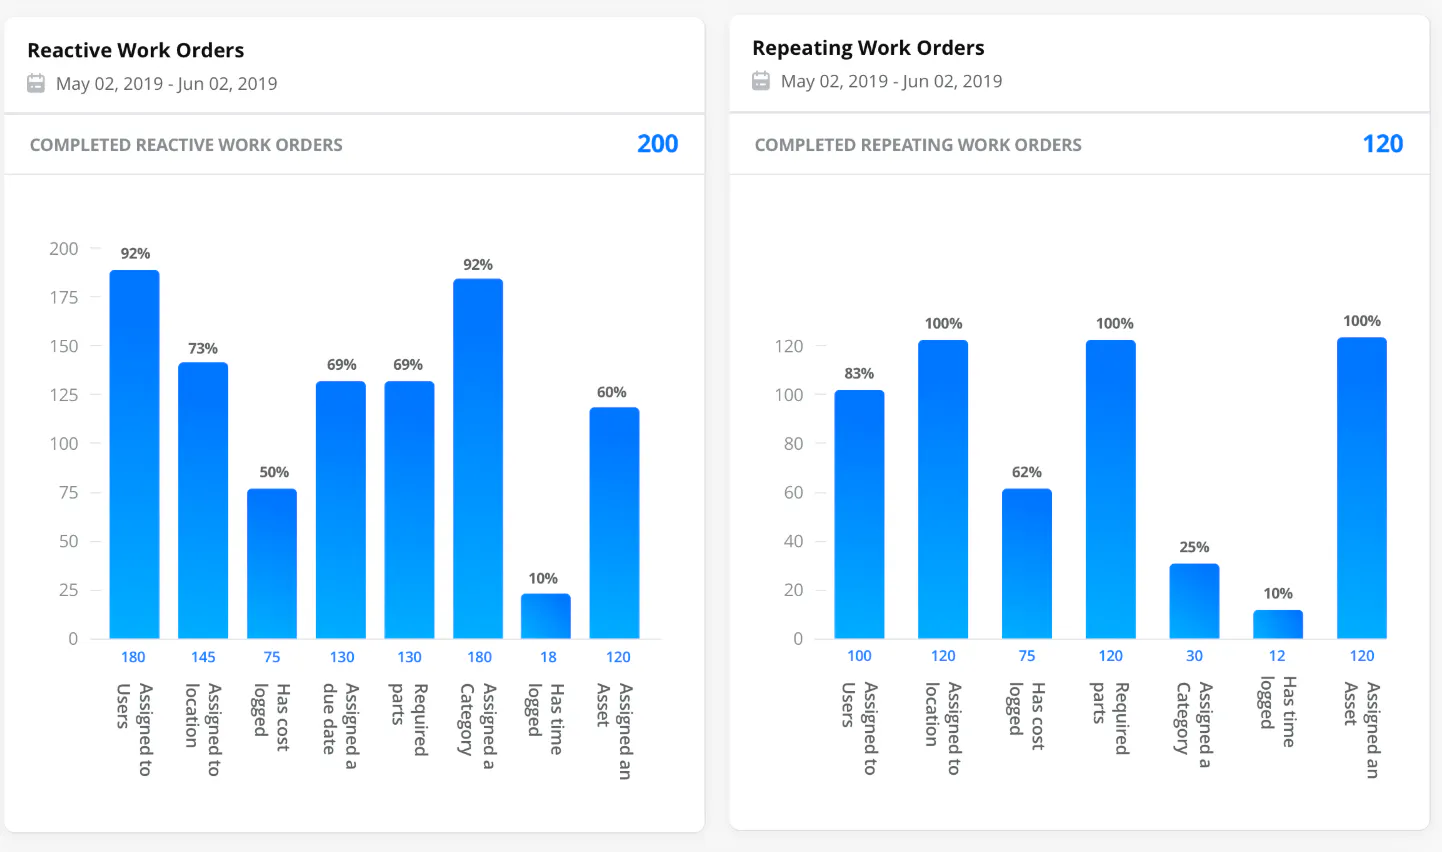Click the Repeating Work Orders title

pyautogui.click(x=868, y=47)
